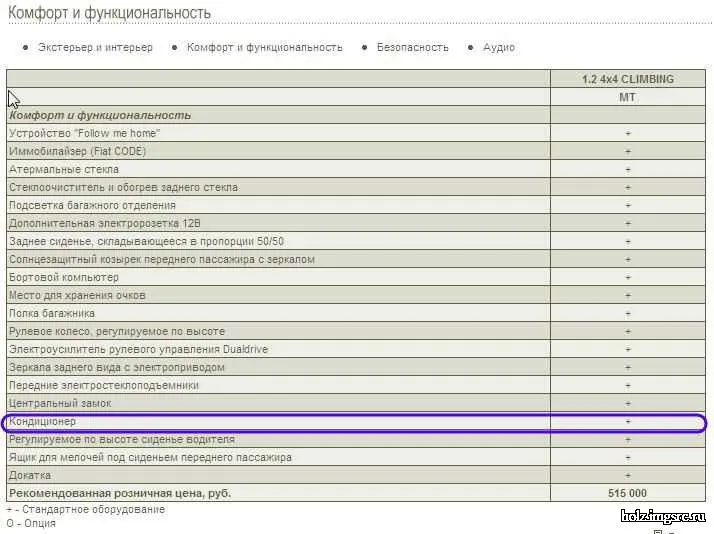This screenshot has height=534, width=714.
Task: Click the page title 'Комфорт и функциональность'
Action: click(109, 13)
